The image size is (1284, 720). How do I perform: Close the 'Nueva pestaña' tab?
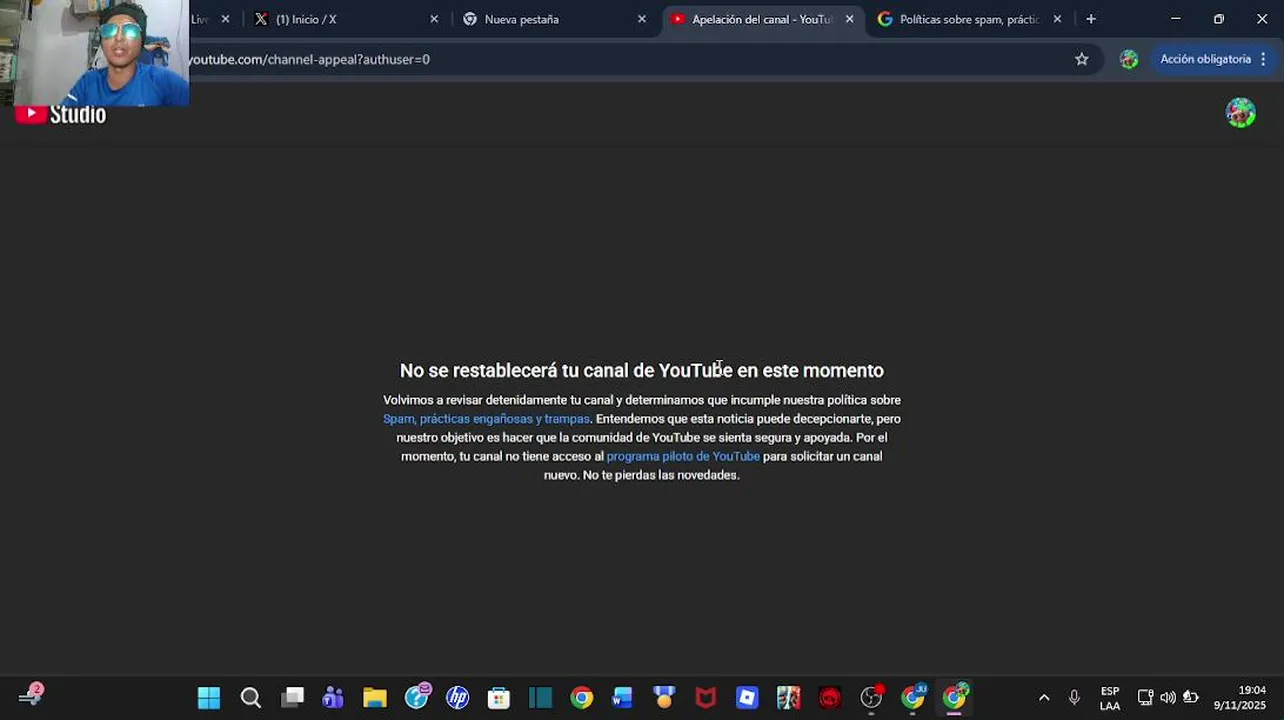(642, 19)
